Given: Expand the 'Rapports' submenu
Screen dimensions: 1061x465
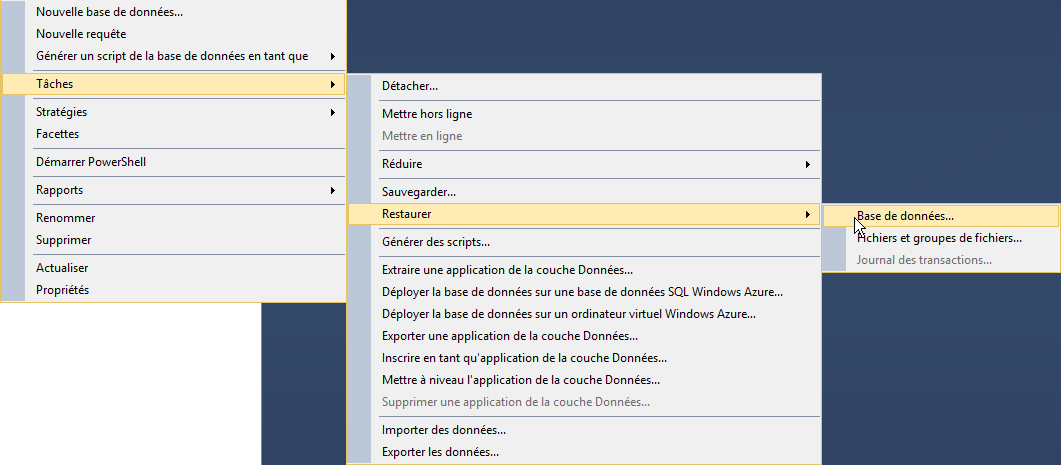Looking at the screenshot, I should coord(60,190).
